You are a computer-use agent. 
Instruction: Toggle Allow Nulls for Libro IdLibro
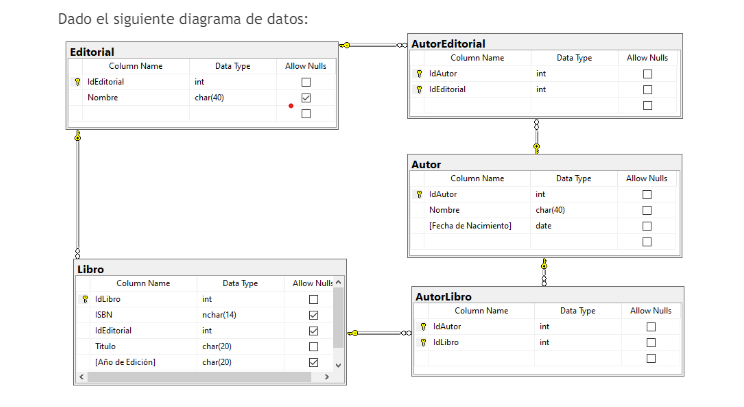tap(313, 300)
